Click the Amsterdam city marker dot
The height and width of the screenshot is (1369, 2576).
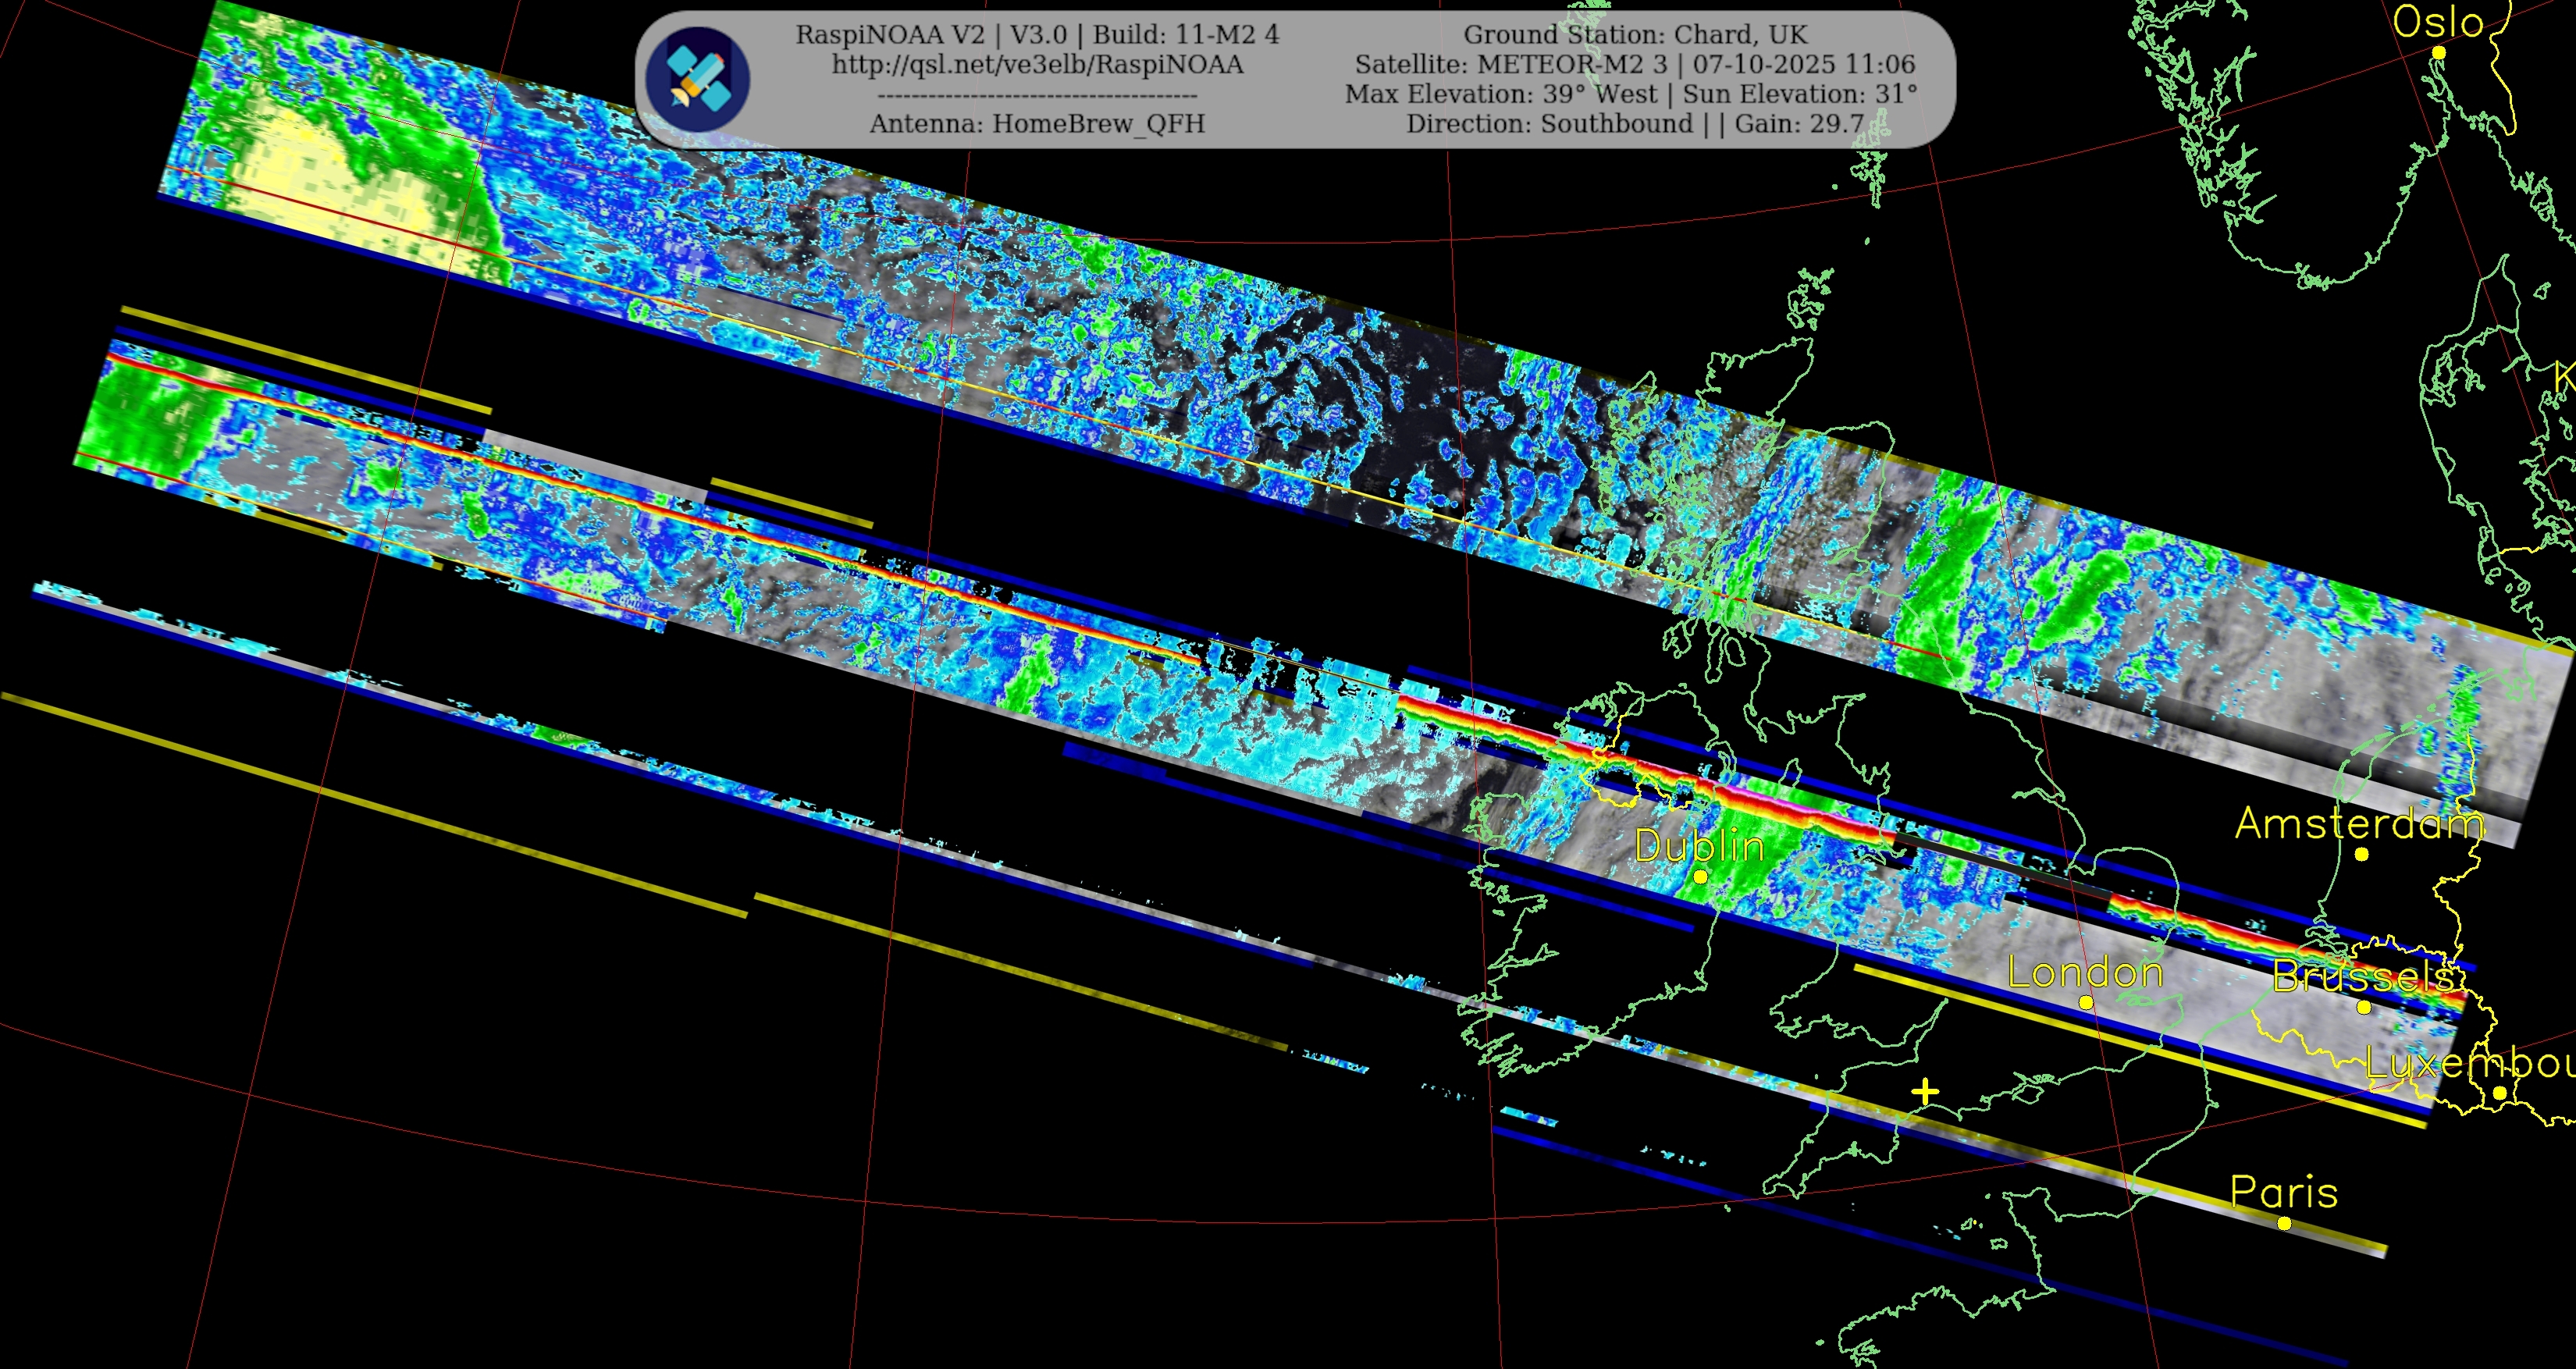coord(2361,854)
